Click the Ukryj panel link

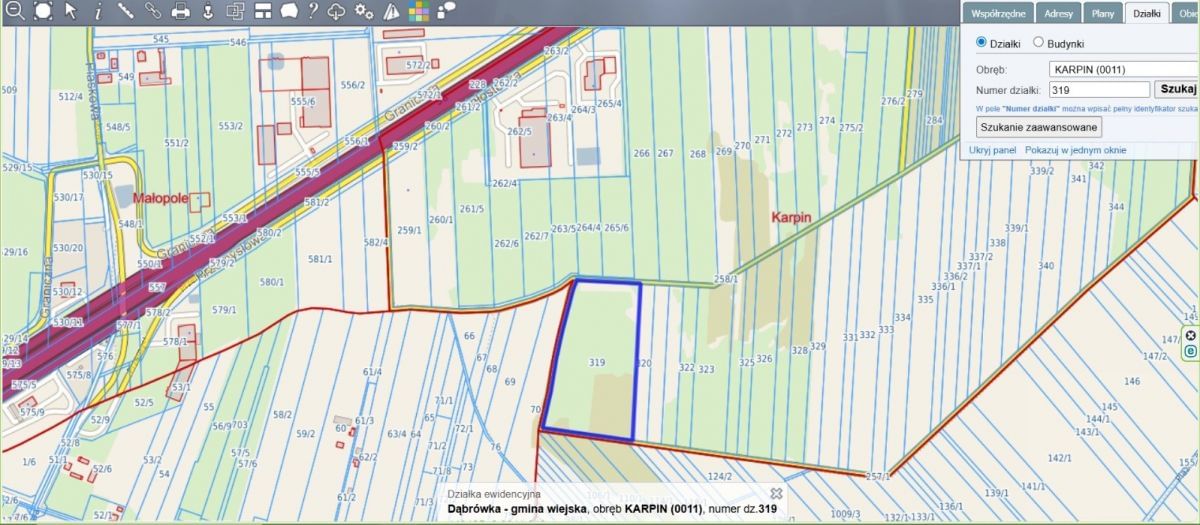point(993,150)
